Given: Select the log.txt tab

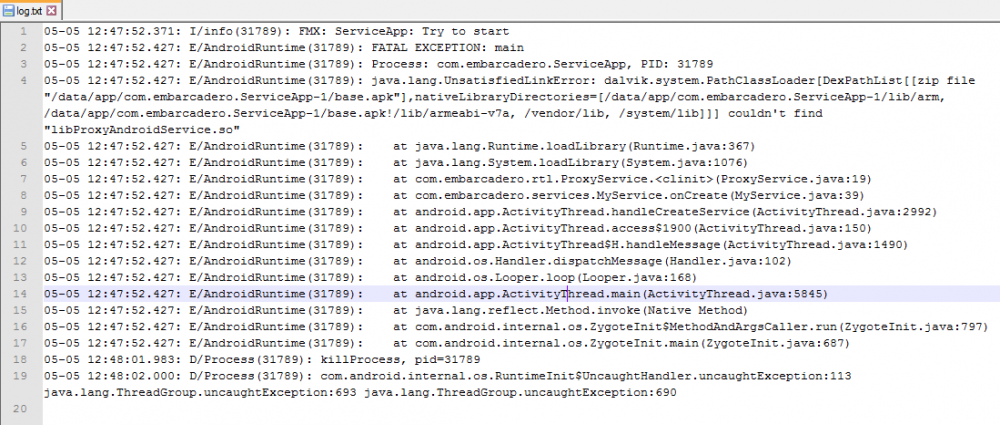Looking at the screenshot, I should tap(31, 10).
